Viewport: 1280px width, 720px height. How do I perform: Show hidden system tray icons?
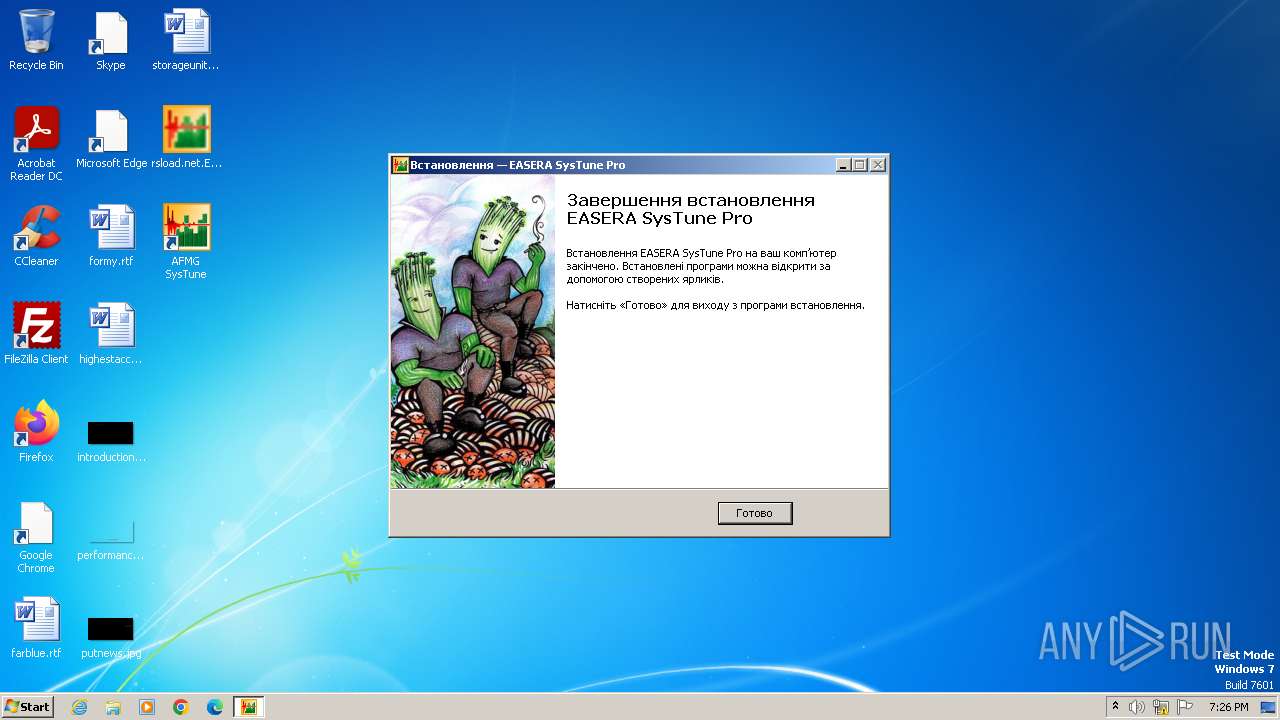tap(1115, 706)
